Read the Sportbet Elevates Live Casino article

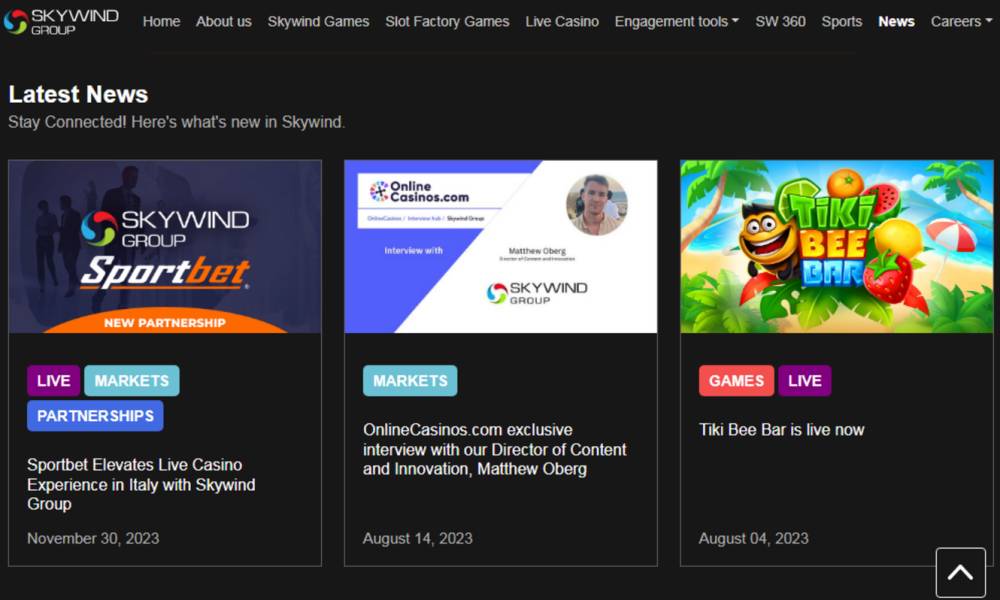click(x=141, y=484)
